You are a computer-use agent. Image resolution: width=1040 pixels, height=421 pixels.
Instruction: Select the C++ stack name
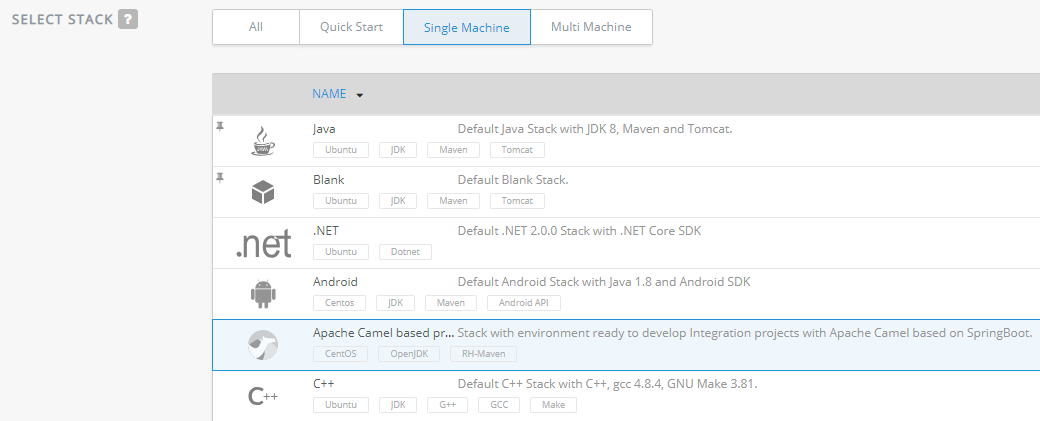(x=324, y=384)
